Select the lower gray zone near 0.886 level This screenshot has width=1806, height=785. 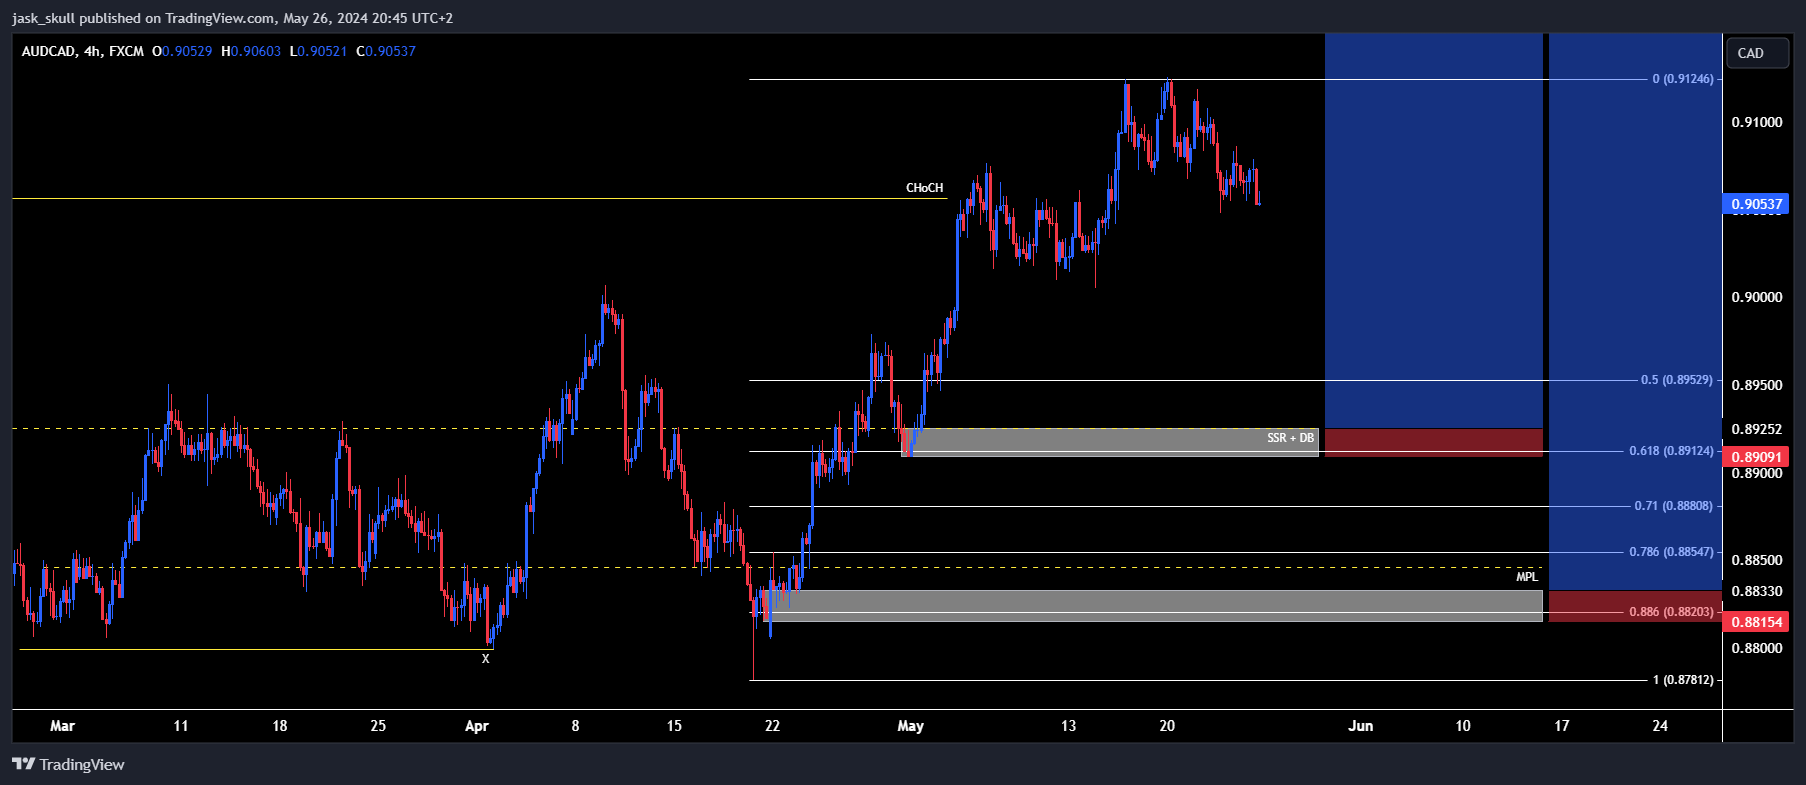tap(1152, 606)
